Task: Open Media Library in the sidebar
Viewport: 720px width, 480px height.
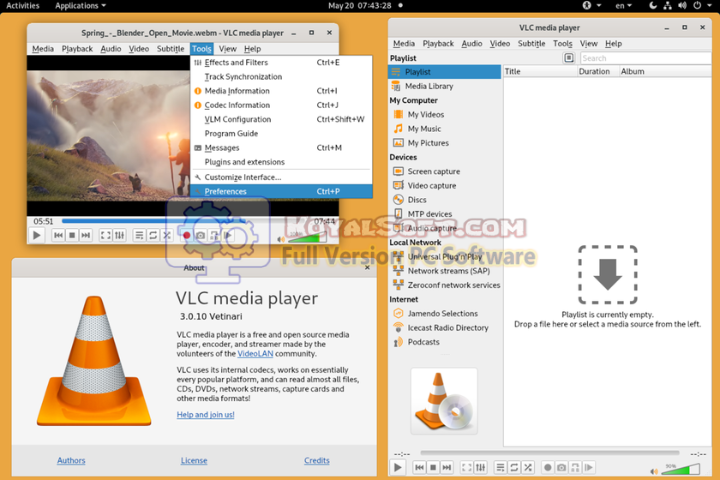Action: point(444,86)
